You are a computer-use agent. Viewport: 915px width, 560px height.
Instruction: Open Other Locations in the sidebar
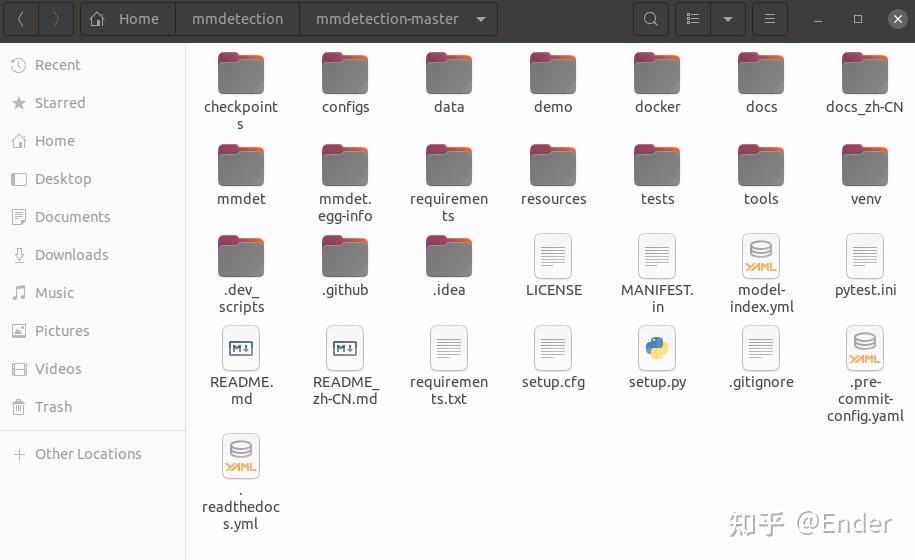[x=93, y=454]
